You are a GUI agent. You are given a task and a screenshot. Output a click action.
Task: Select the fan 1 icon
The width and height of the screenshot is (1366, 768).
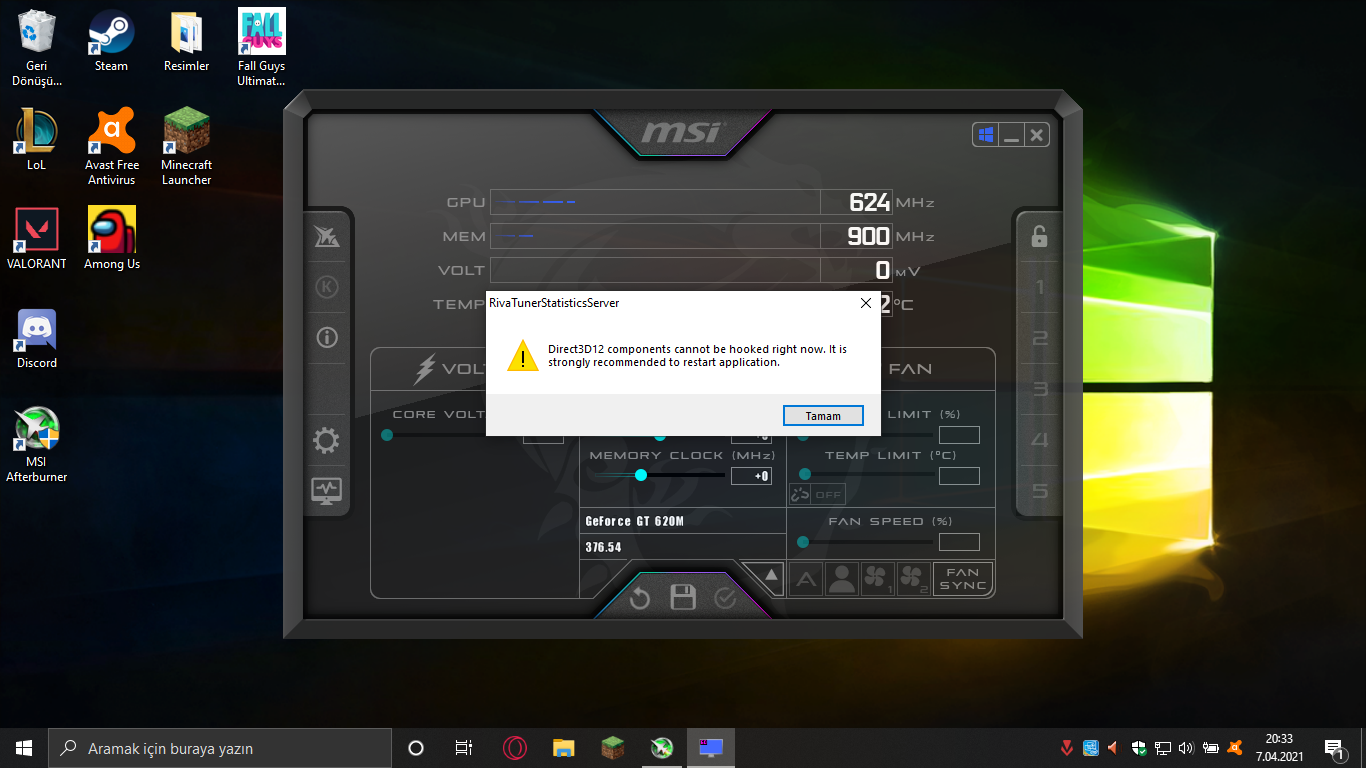pyautogui.click(x=877, y=579)
